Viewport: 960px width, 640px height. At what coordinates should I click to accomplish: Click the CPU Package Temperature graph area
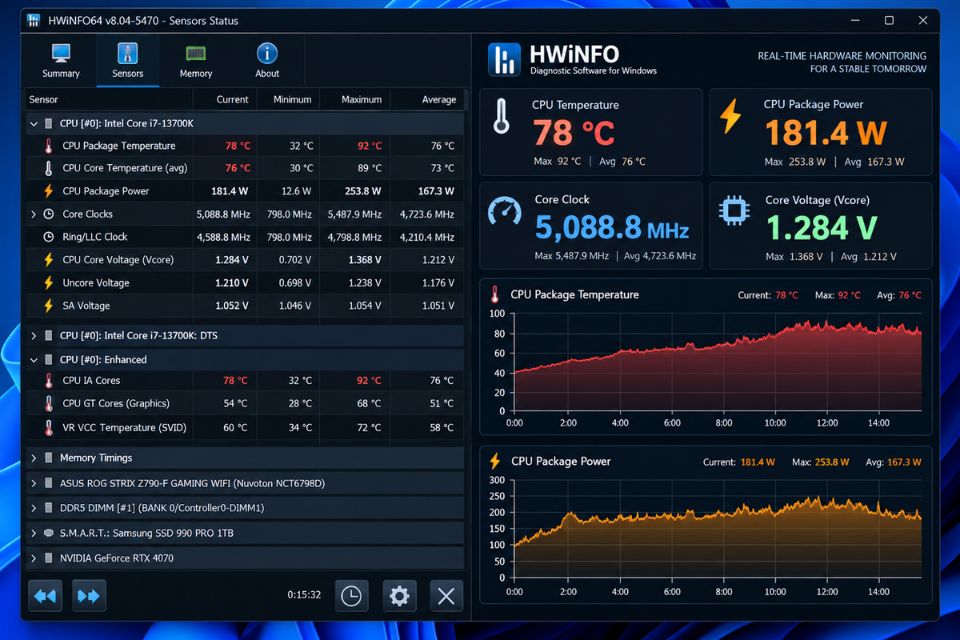(717, 362)
